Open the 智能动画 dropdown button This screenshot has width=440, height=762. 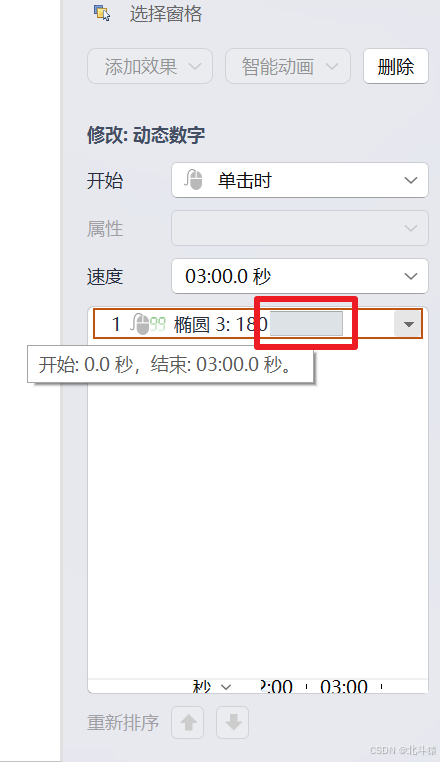[x=288, y=66]
